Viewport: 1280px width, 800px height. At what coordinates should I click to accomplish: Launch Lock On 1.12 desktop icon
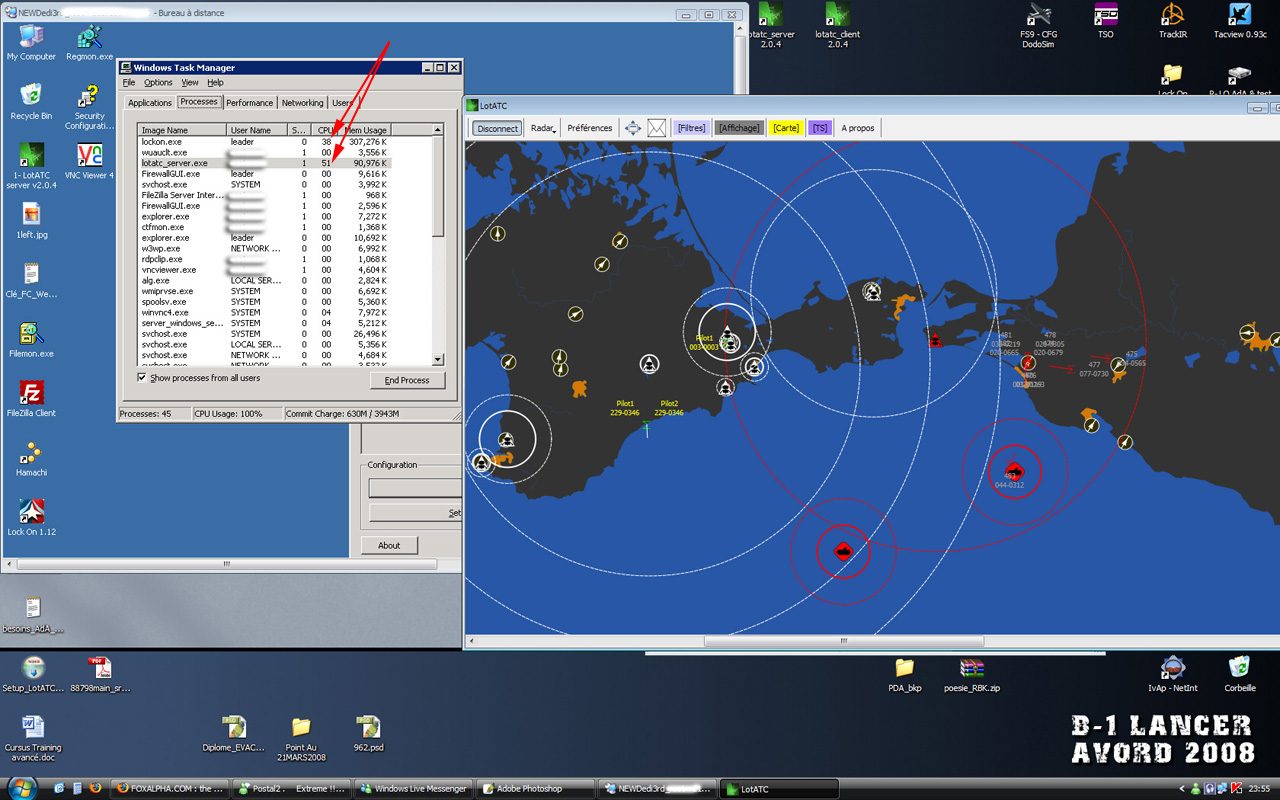[31, 511]
